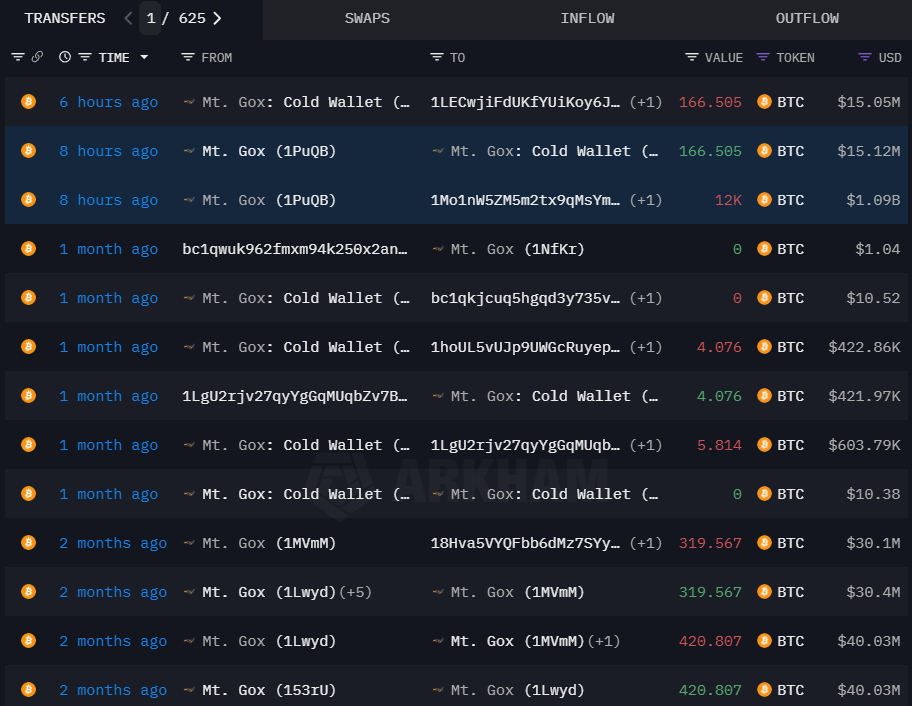This screenshot has height=706, width=912.
Task: Click the BTC token label in the $30.4M row
Action: [790, 592]
